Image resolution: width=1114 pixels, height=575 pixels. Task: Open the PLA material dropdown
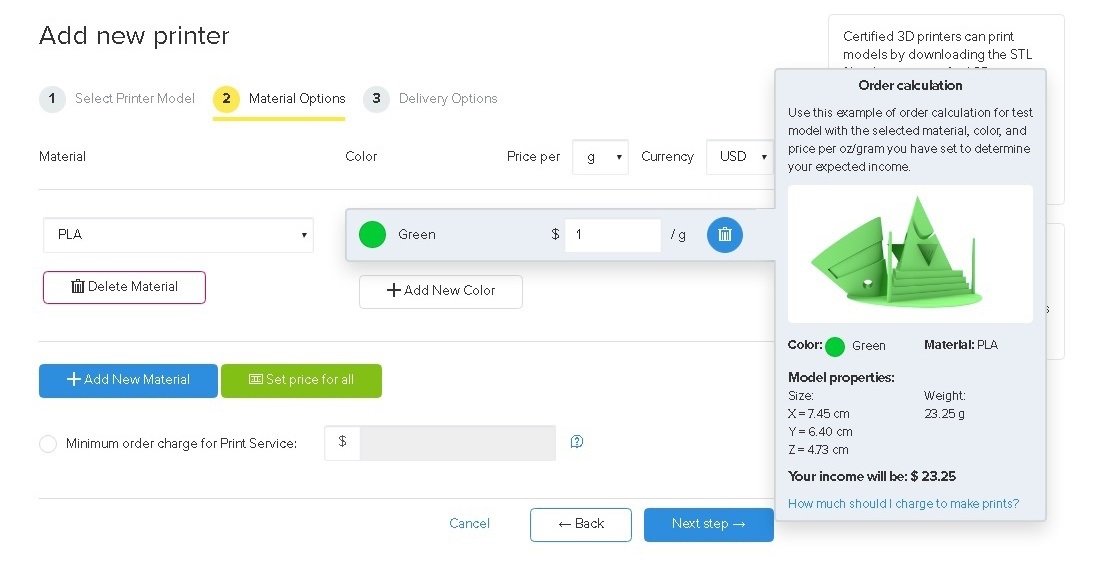click(178, 235)
